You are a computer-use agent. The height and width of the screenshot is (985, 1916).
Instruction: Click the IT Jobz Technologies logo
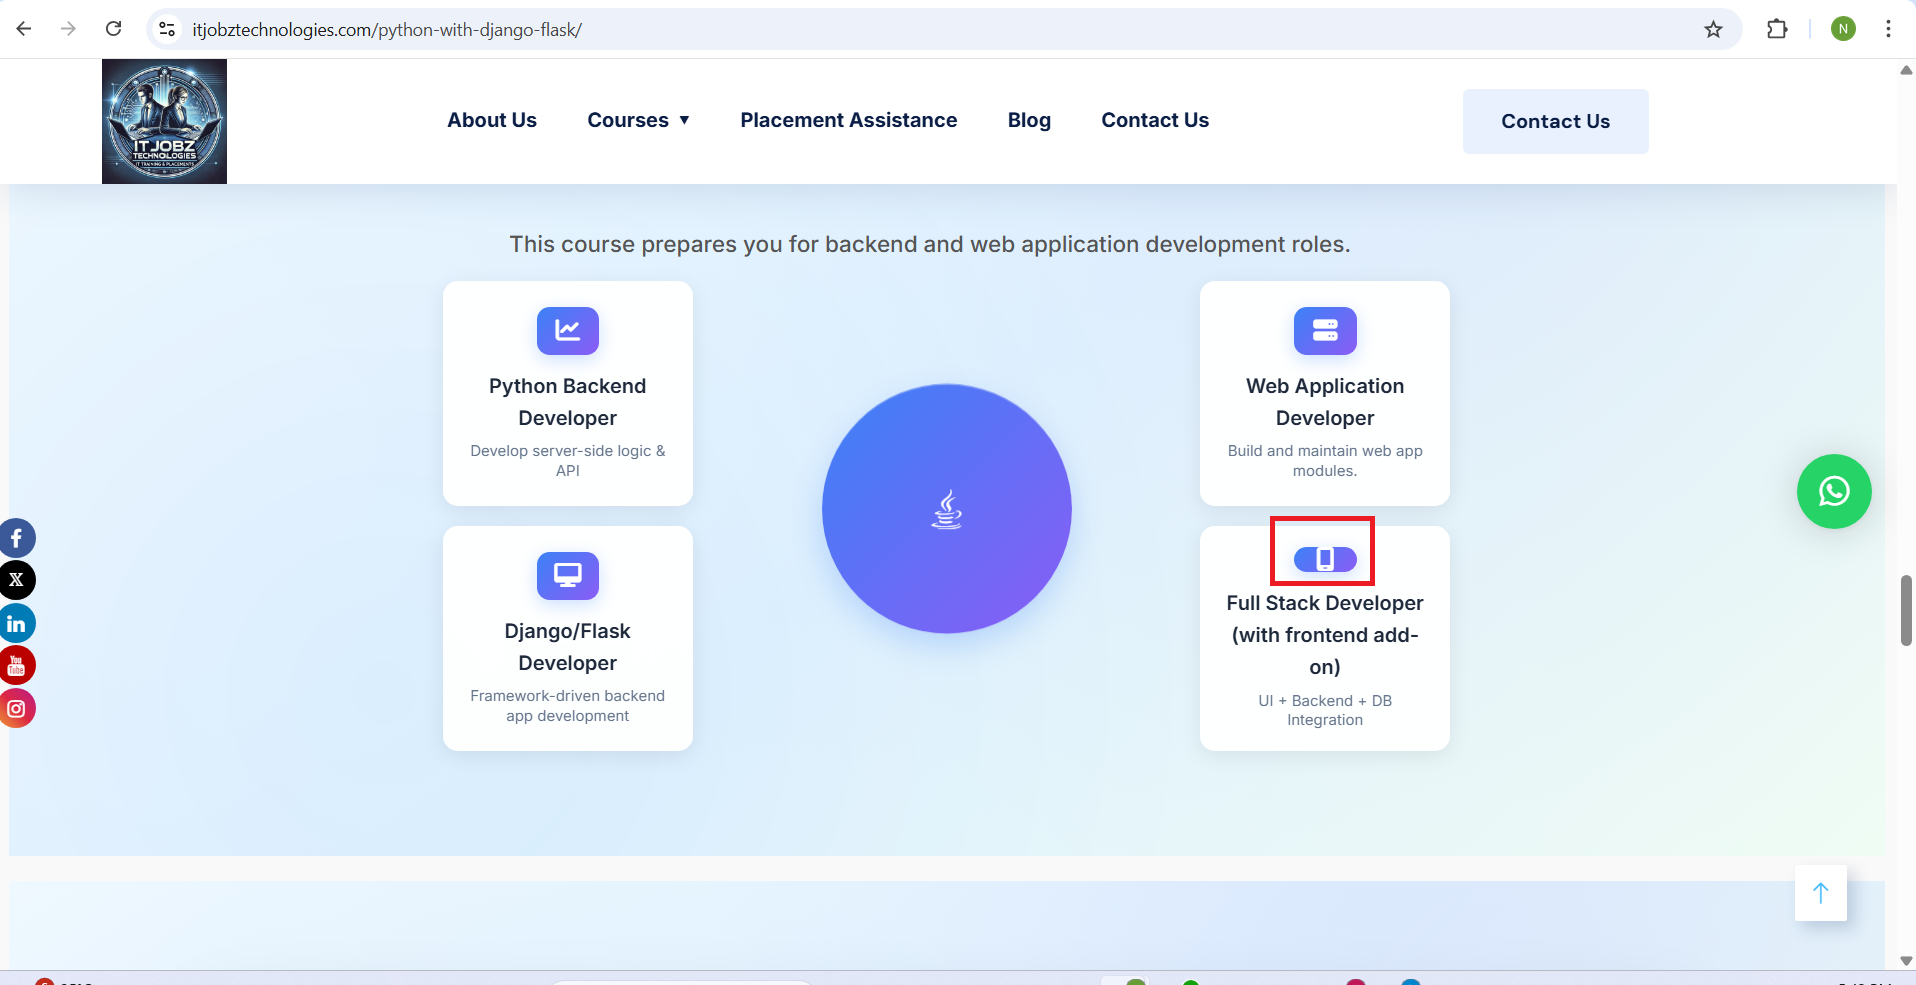[x=164, y=122]
